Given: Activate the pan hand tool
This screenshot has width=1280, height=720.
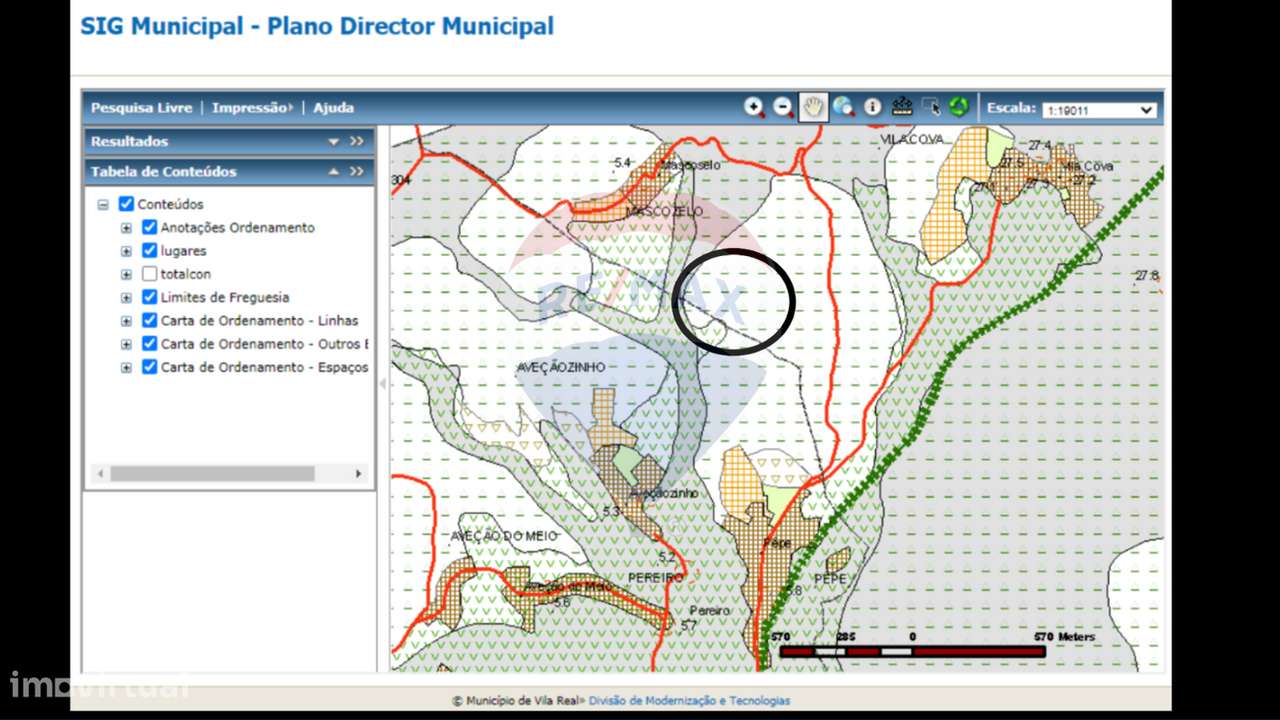Looking at the screenshot, I should point(813,107).
